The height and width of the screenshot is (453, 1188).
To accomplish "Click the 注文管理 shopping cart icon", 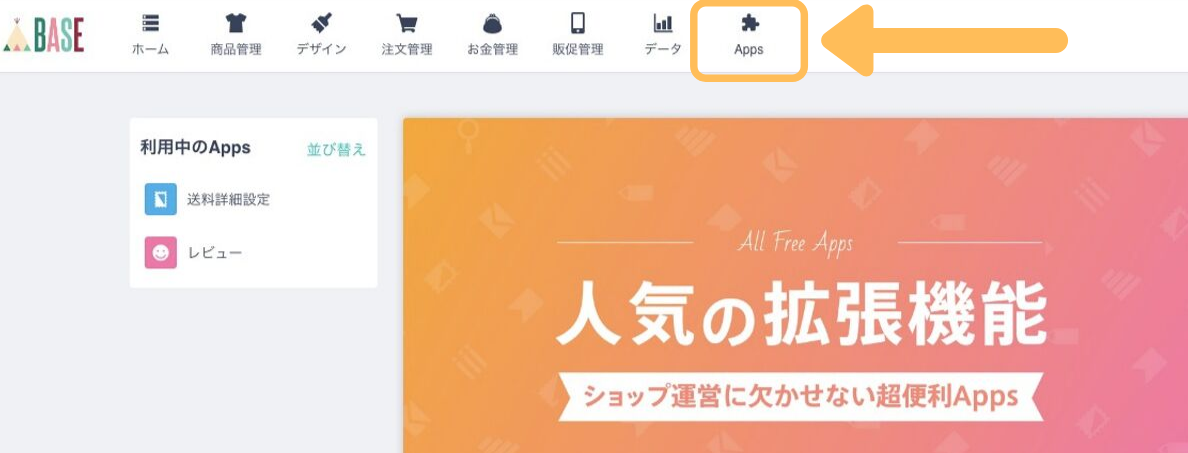I will (x=407, y=23).
